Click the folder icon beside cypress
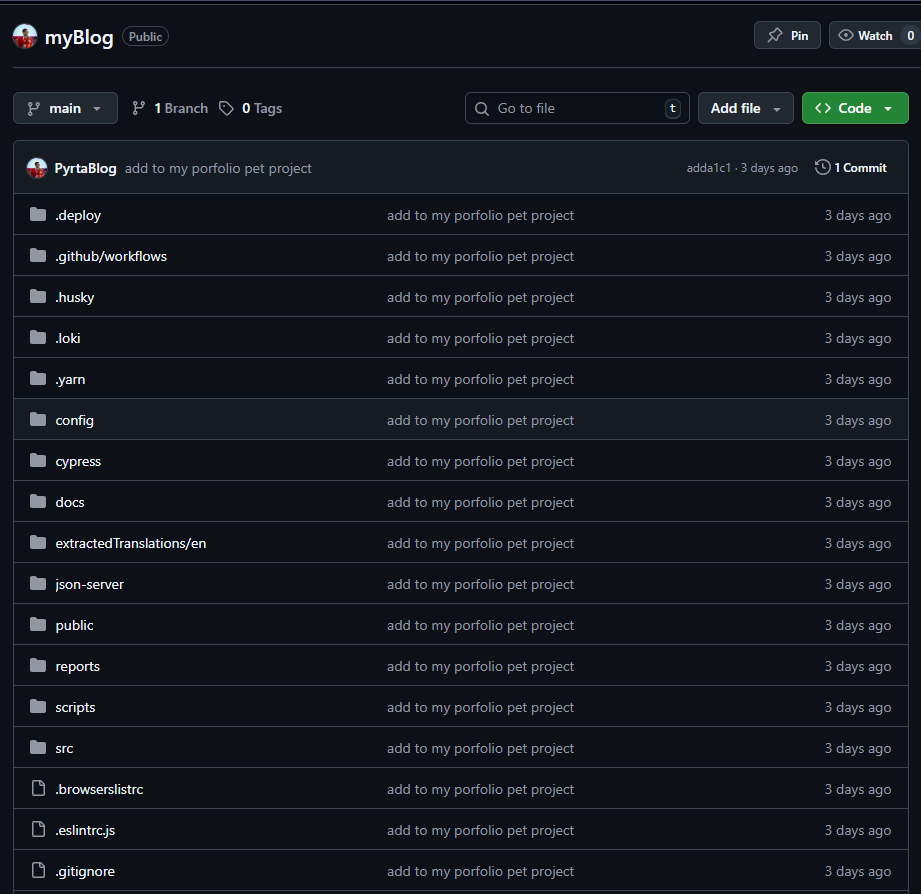 coord(38,461)
